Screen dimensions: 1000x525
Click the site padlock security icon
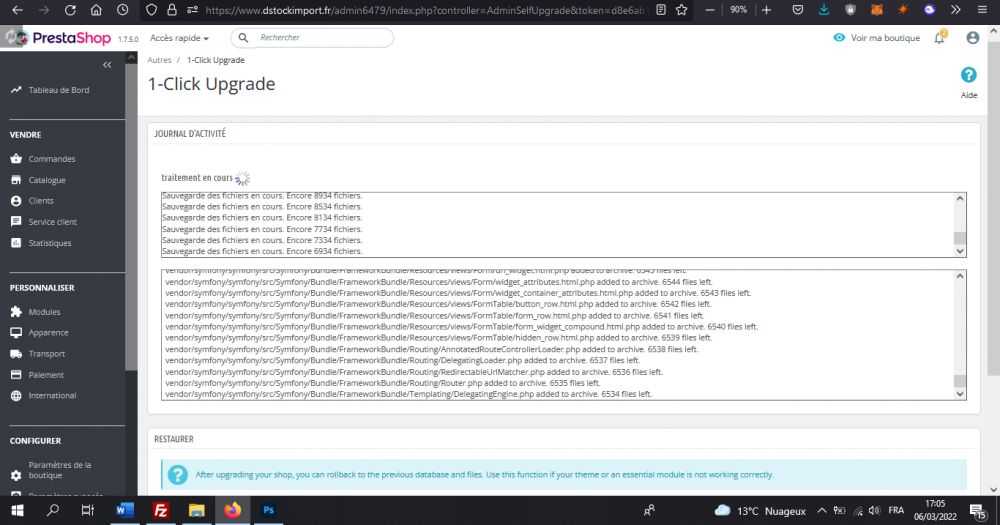coord(172,10)
